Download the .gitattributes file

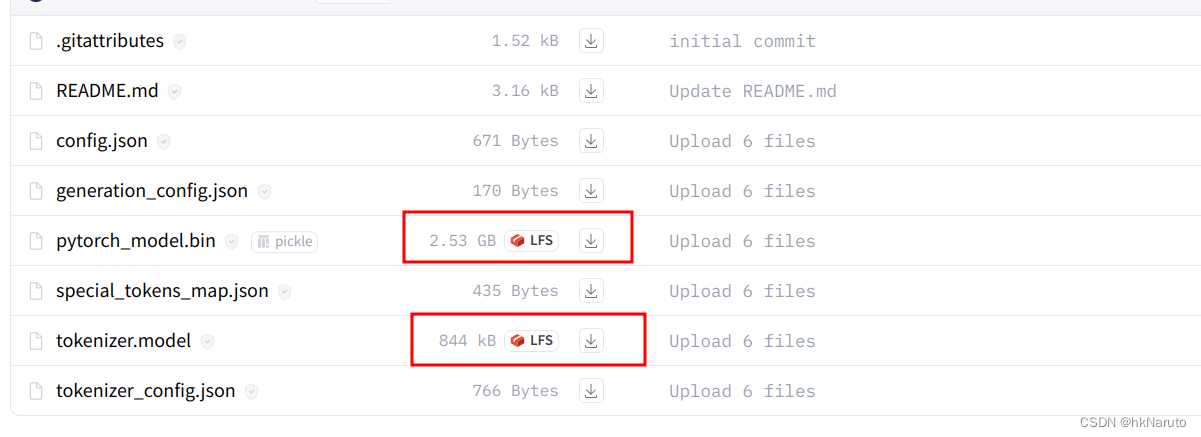coord(591,41)
